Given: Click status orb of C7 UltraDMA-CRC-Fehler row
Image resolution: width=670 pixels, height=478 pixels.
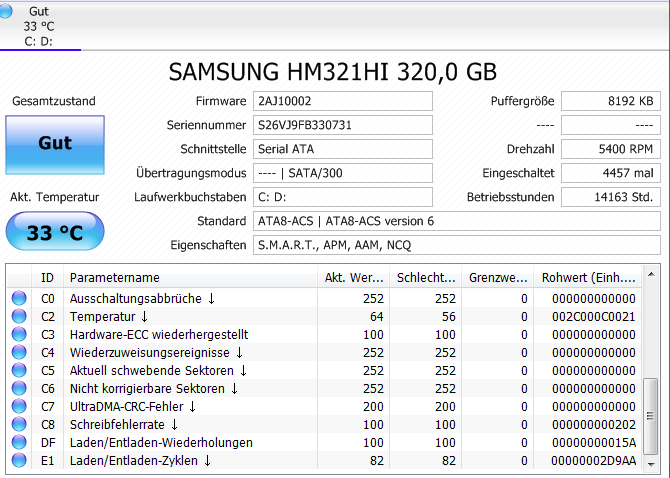Looking at the screenshot, I should click(19, 406).
